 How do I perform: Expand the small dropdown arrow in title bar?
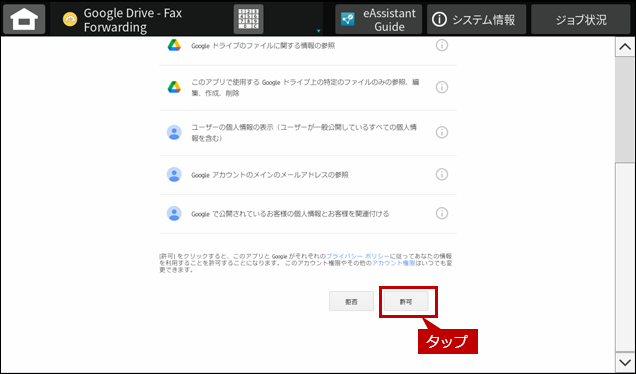[318, 31]
